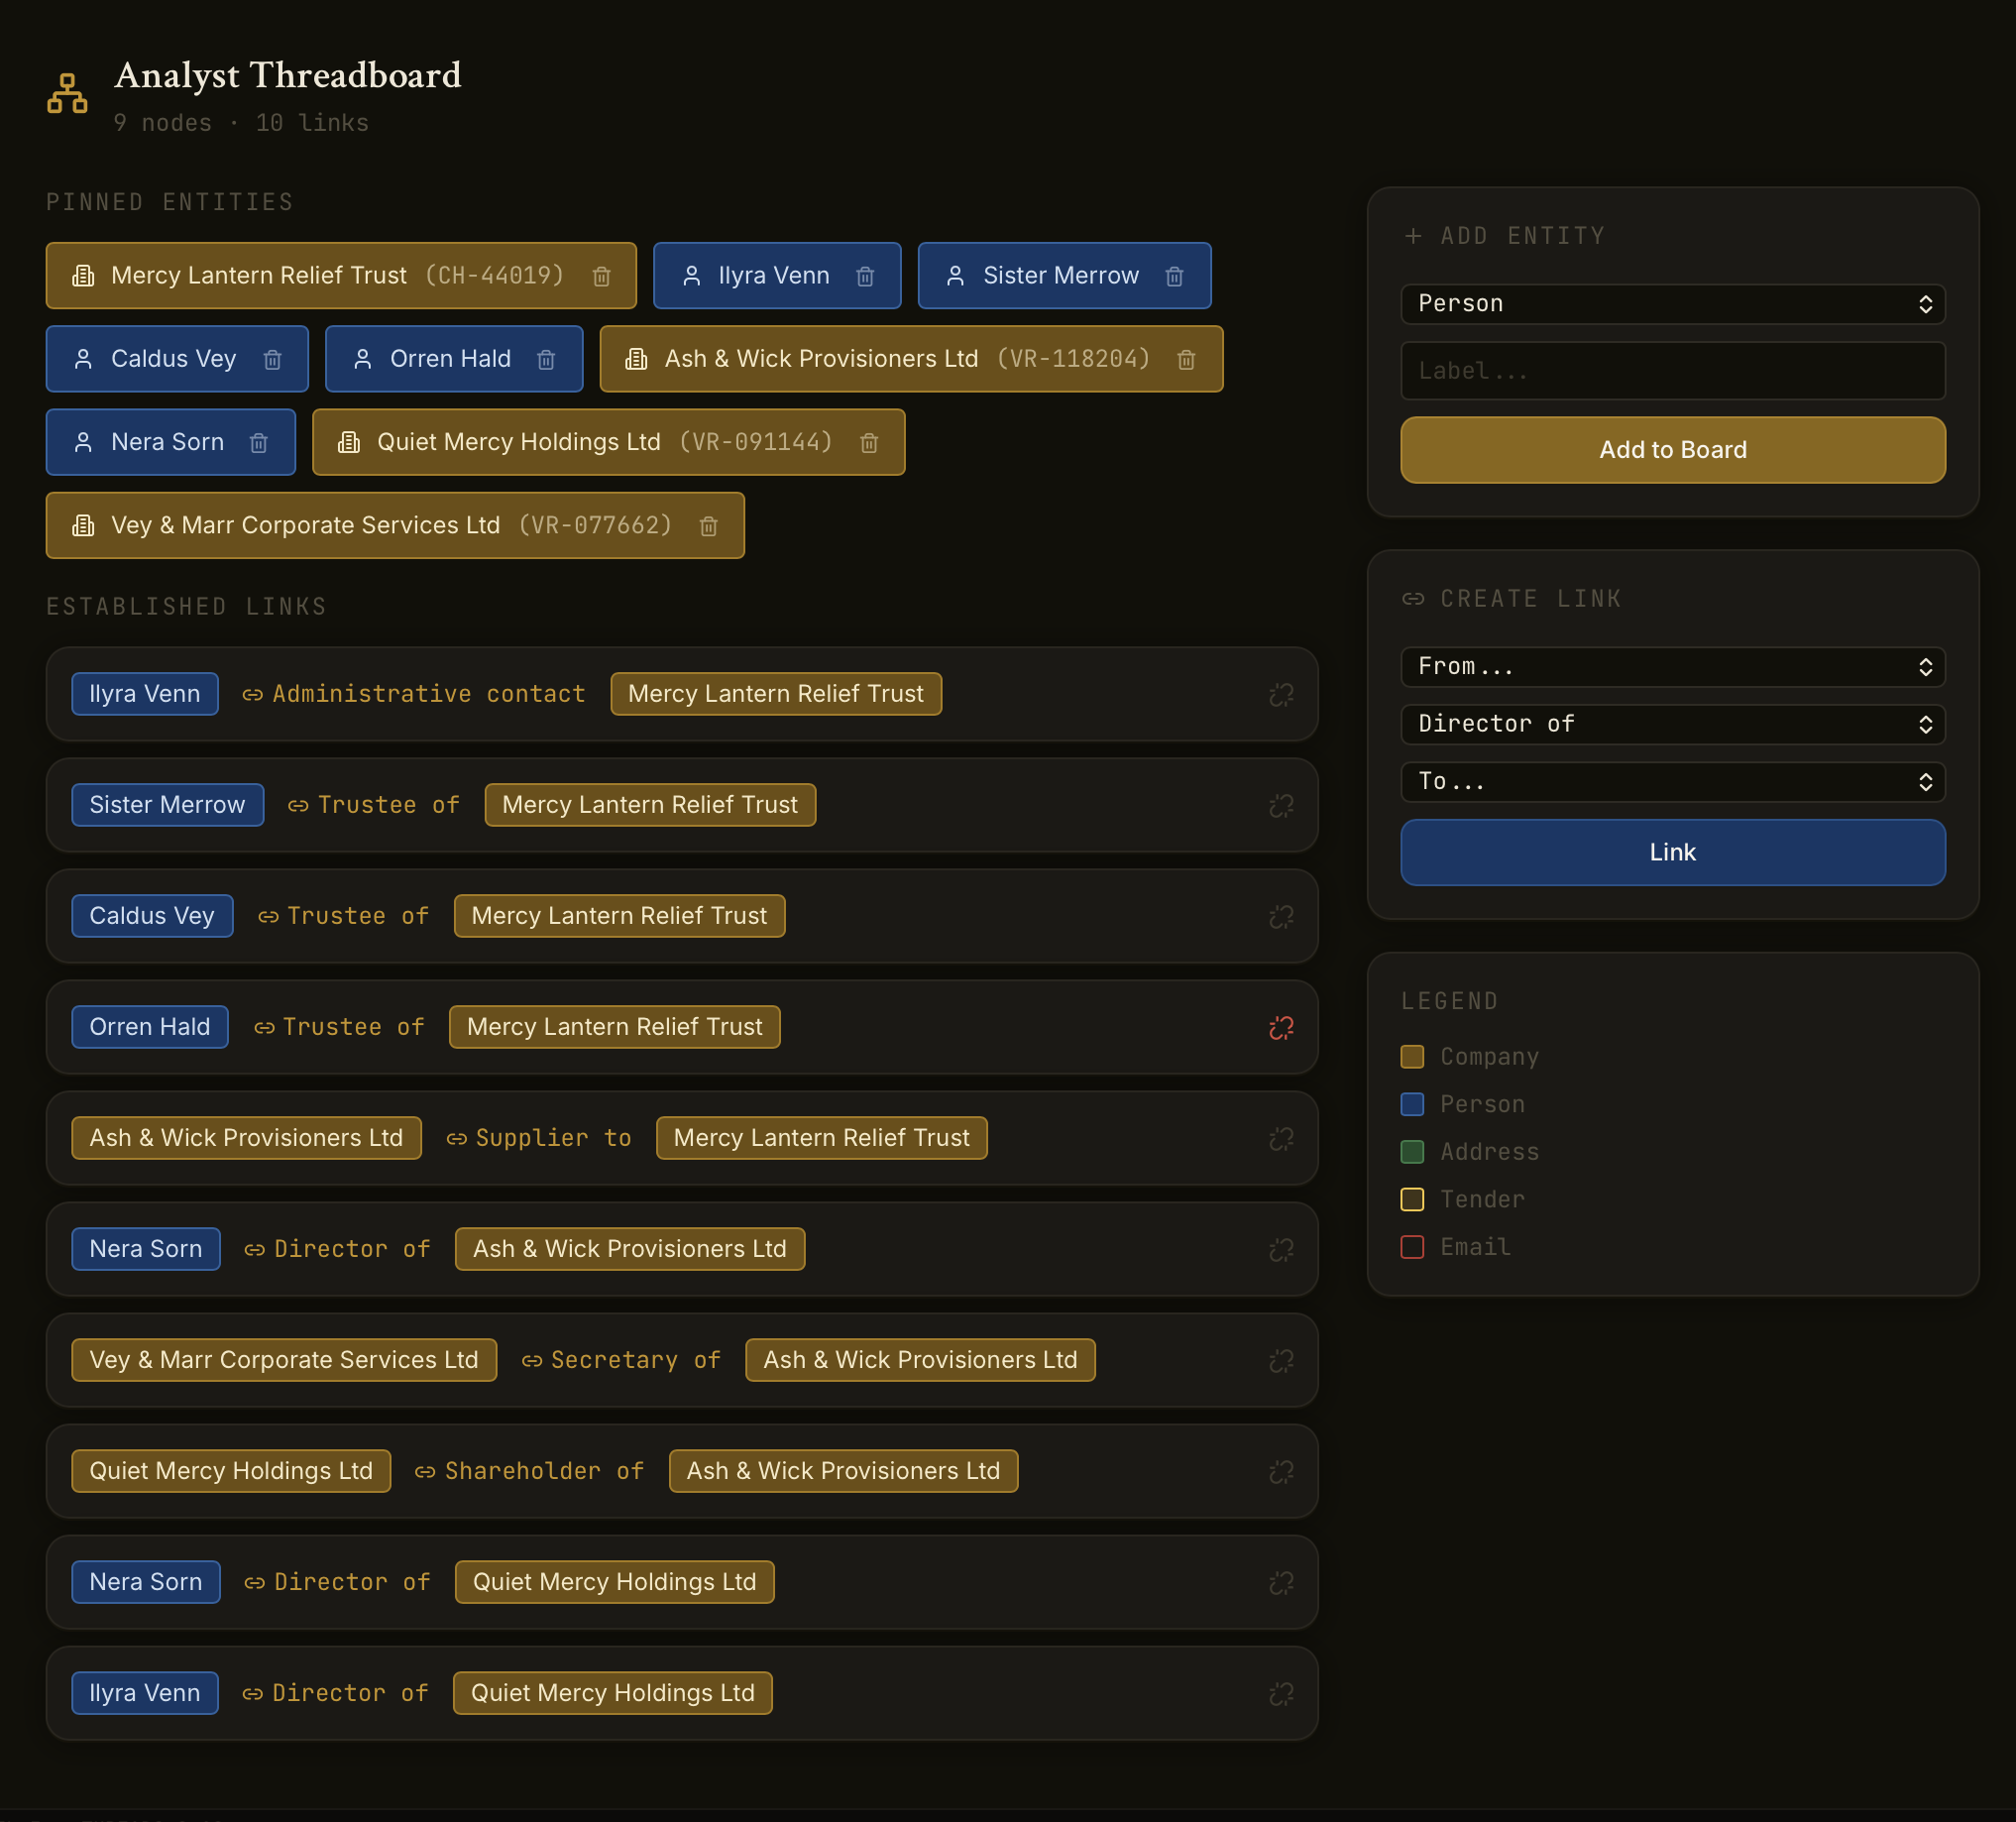This screenshot has width=2016, height=1822.
Task: Remove Ilyra Venn from pinned entities
Action: point(865,276)
